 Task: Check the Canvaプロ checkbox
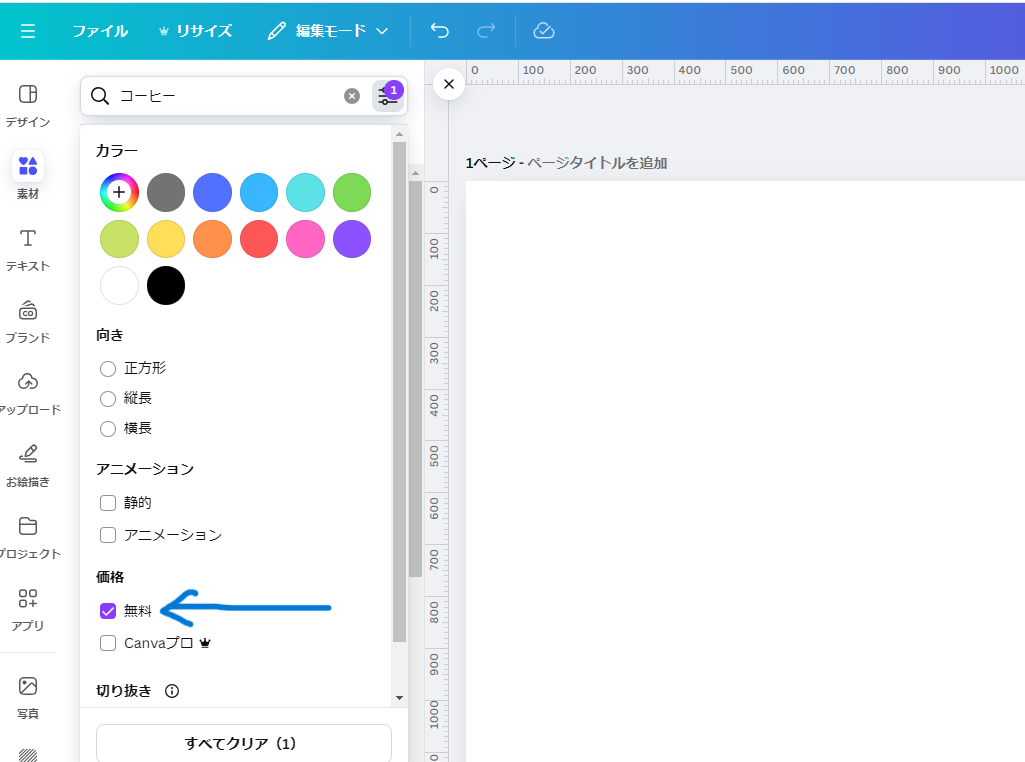(108, 643)
